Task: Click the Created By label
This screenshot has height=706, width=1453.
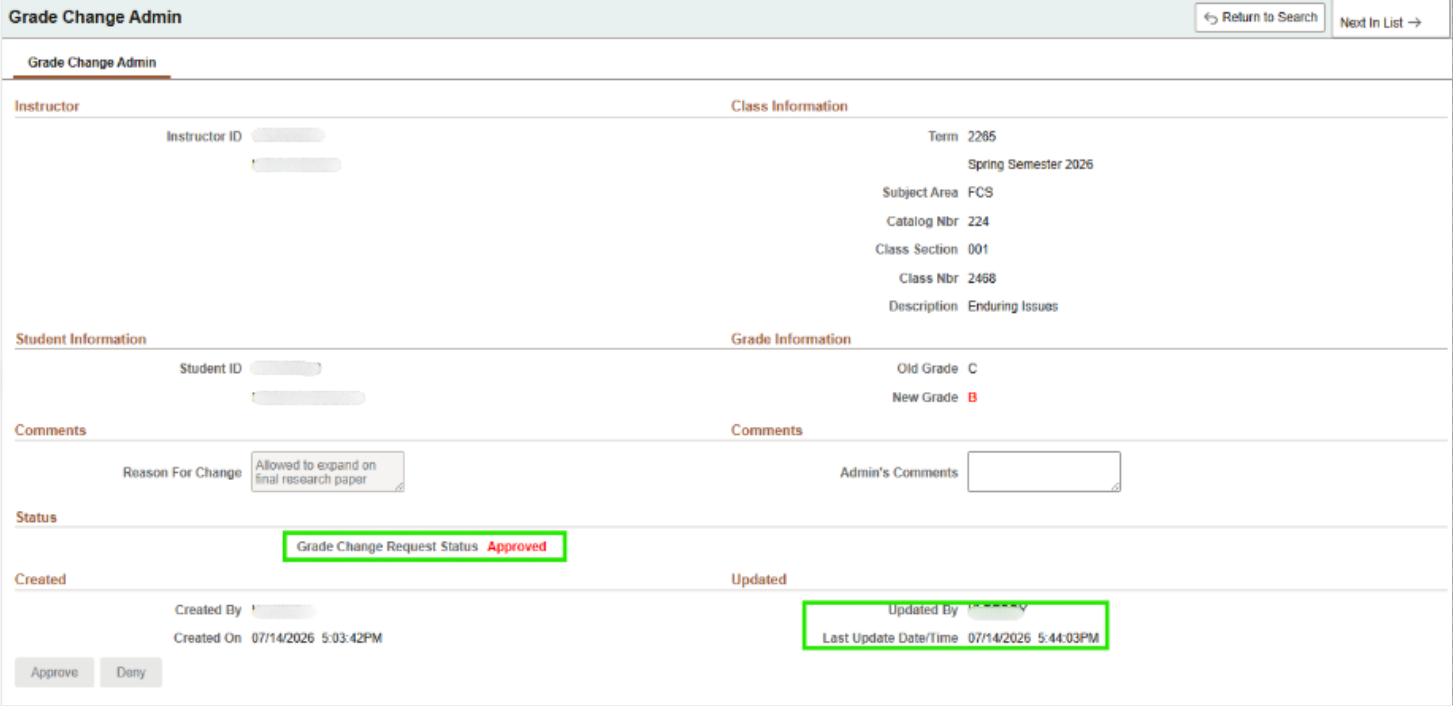Action: pos(208,610)
